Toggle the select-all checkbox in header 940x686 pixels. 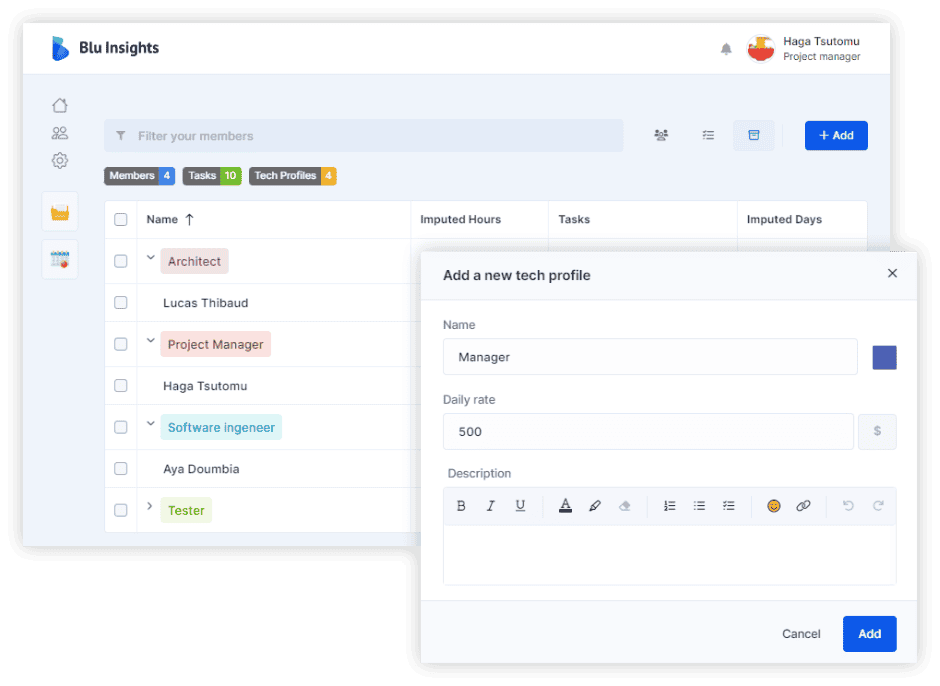click(121, 219)
